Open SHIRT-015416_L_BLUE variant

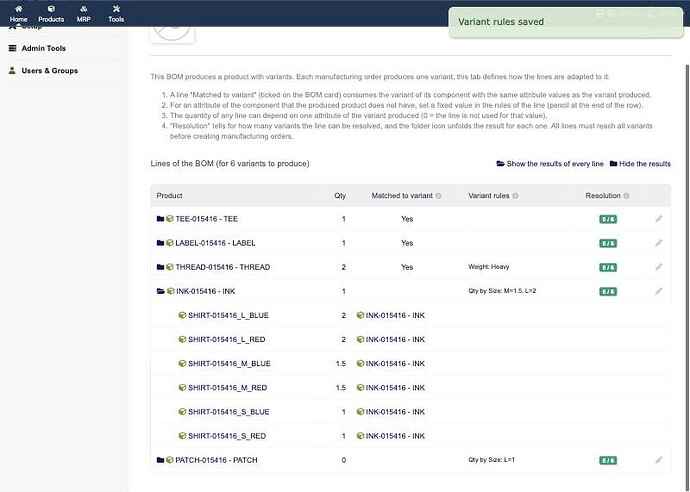coord(228,316)
